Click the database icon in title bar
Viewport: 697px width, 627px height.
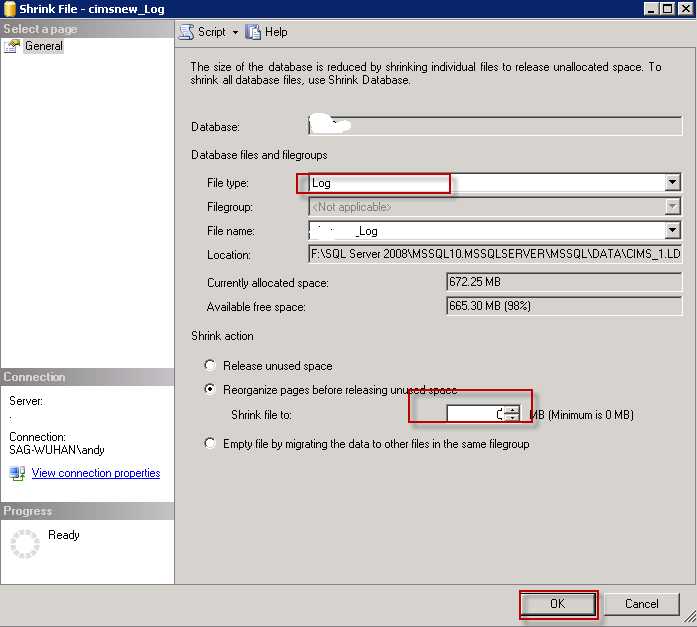point(10,8)
